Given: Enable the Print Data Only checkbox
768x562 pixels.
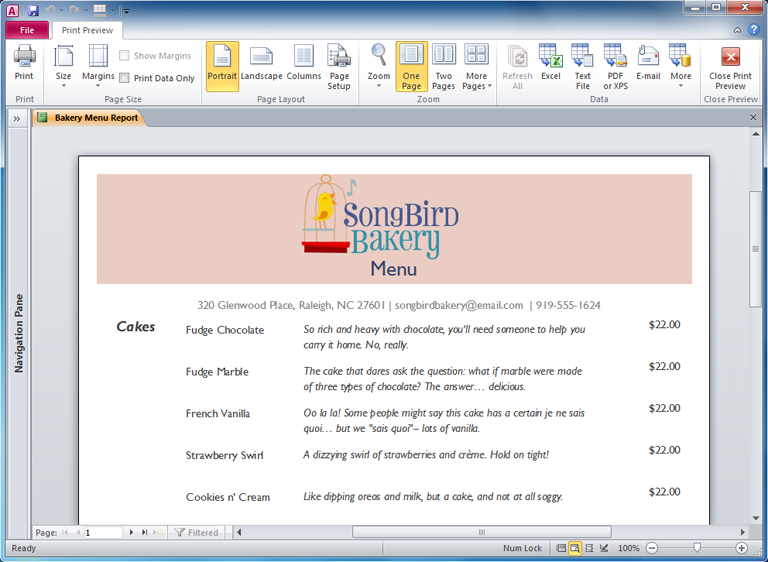Looking at the screenshot, I should click(125, 78).
